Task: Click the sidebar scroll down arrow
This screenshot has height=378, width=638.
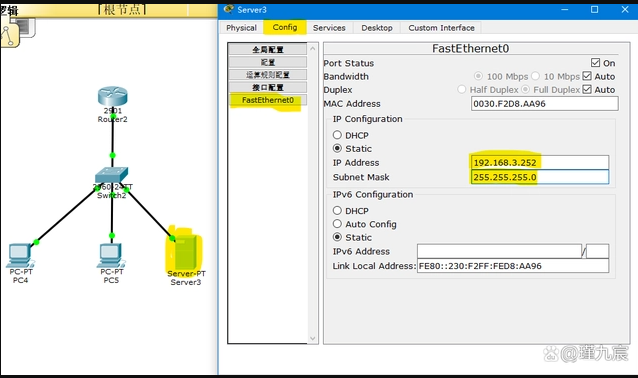Action: [312, 338]
